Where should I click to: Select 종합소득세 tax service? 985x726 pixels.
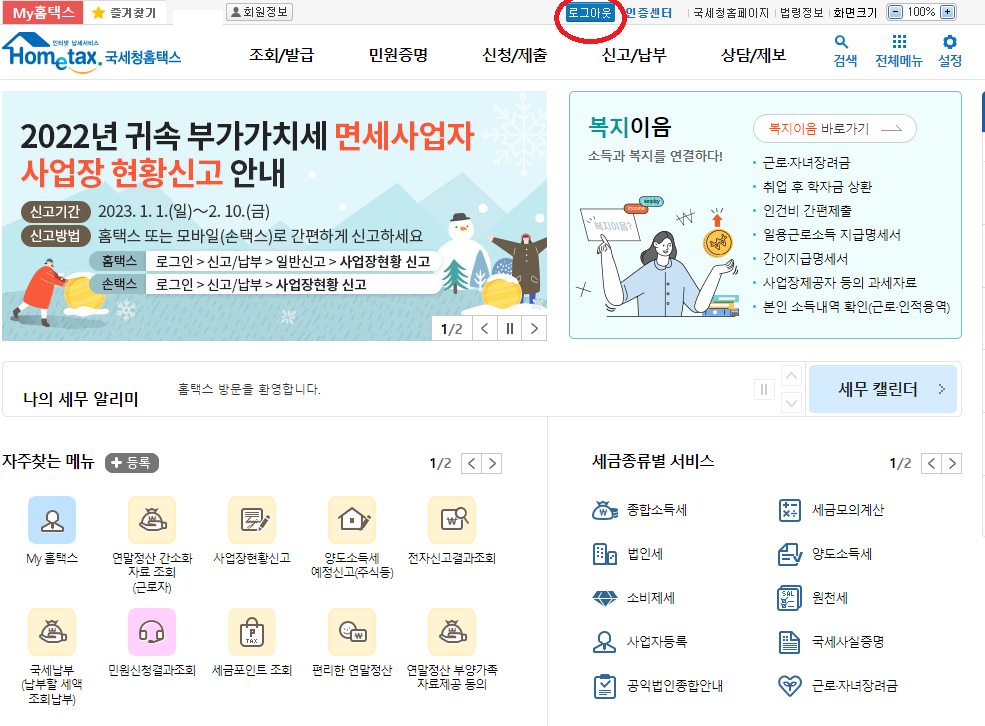point(639,510)
